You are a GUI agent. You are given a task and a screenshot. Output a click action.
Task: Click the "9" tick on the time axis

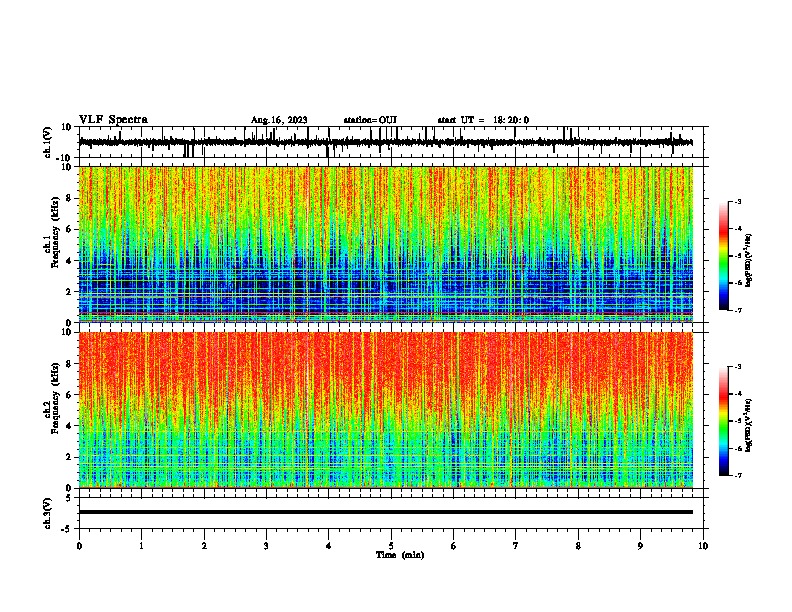coord(640,546)
